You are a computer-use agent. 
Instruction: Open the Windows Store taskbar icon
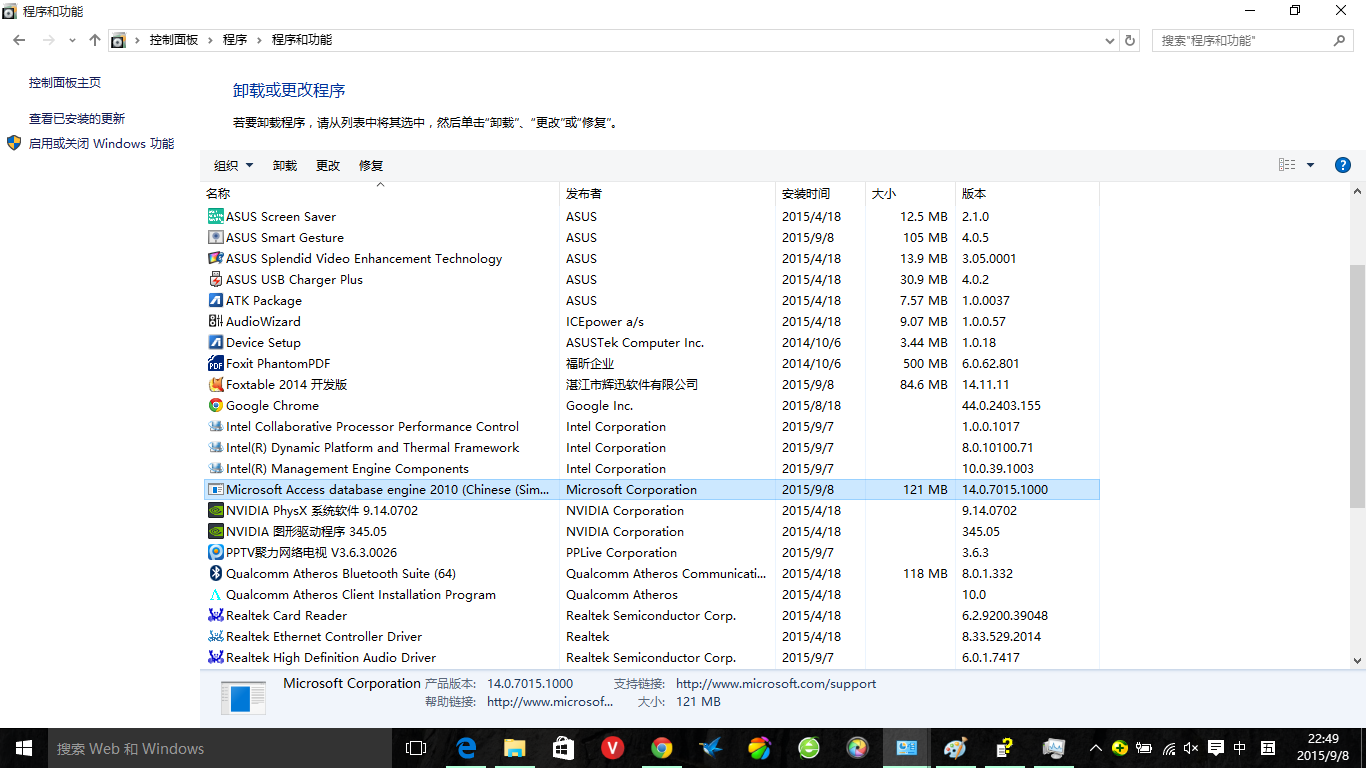[564, 748]
